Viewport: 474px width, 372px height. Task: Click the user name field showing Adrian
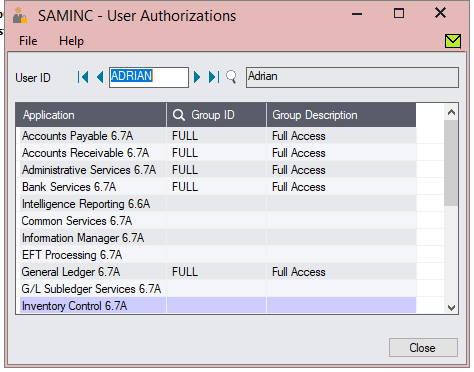352,77
